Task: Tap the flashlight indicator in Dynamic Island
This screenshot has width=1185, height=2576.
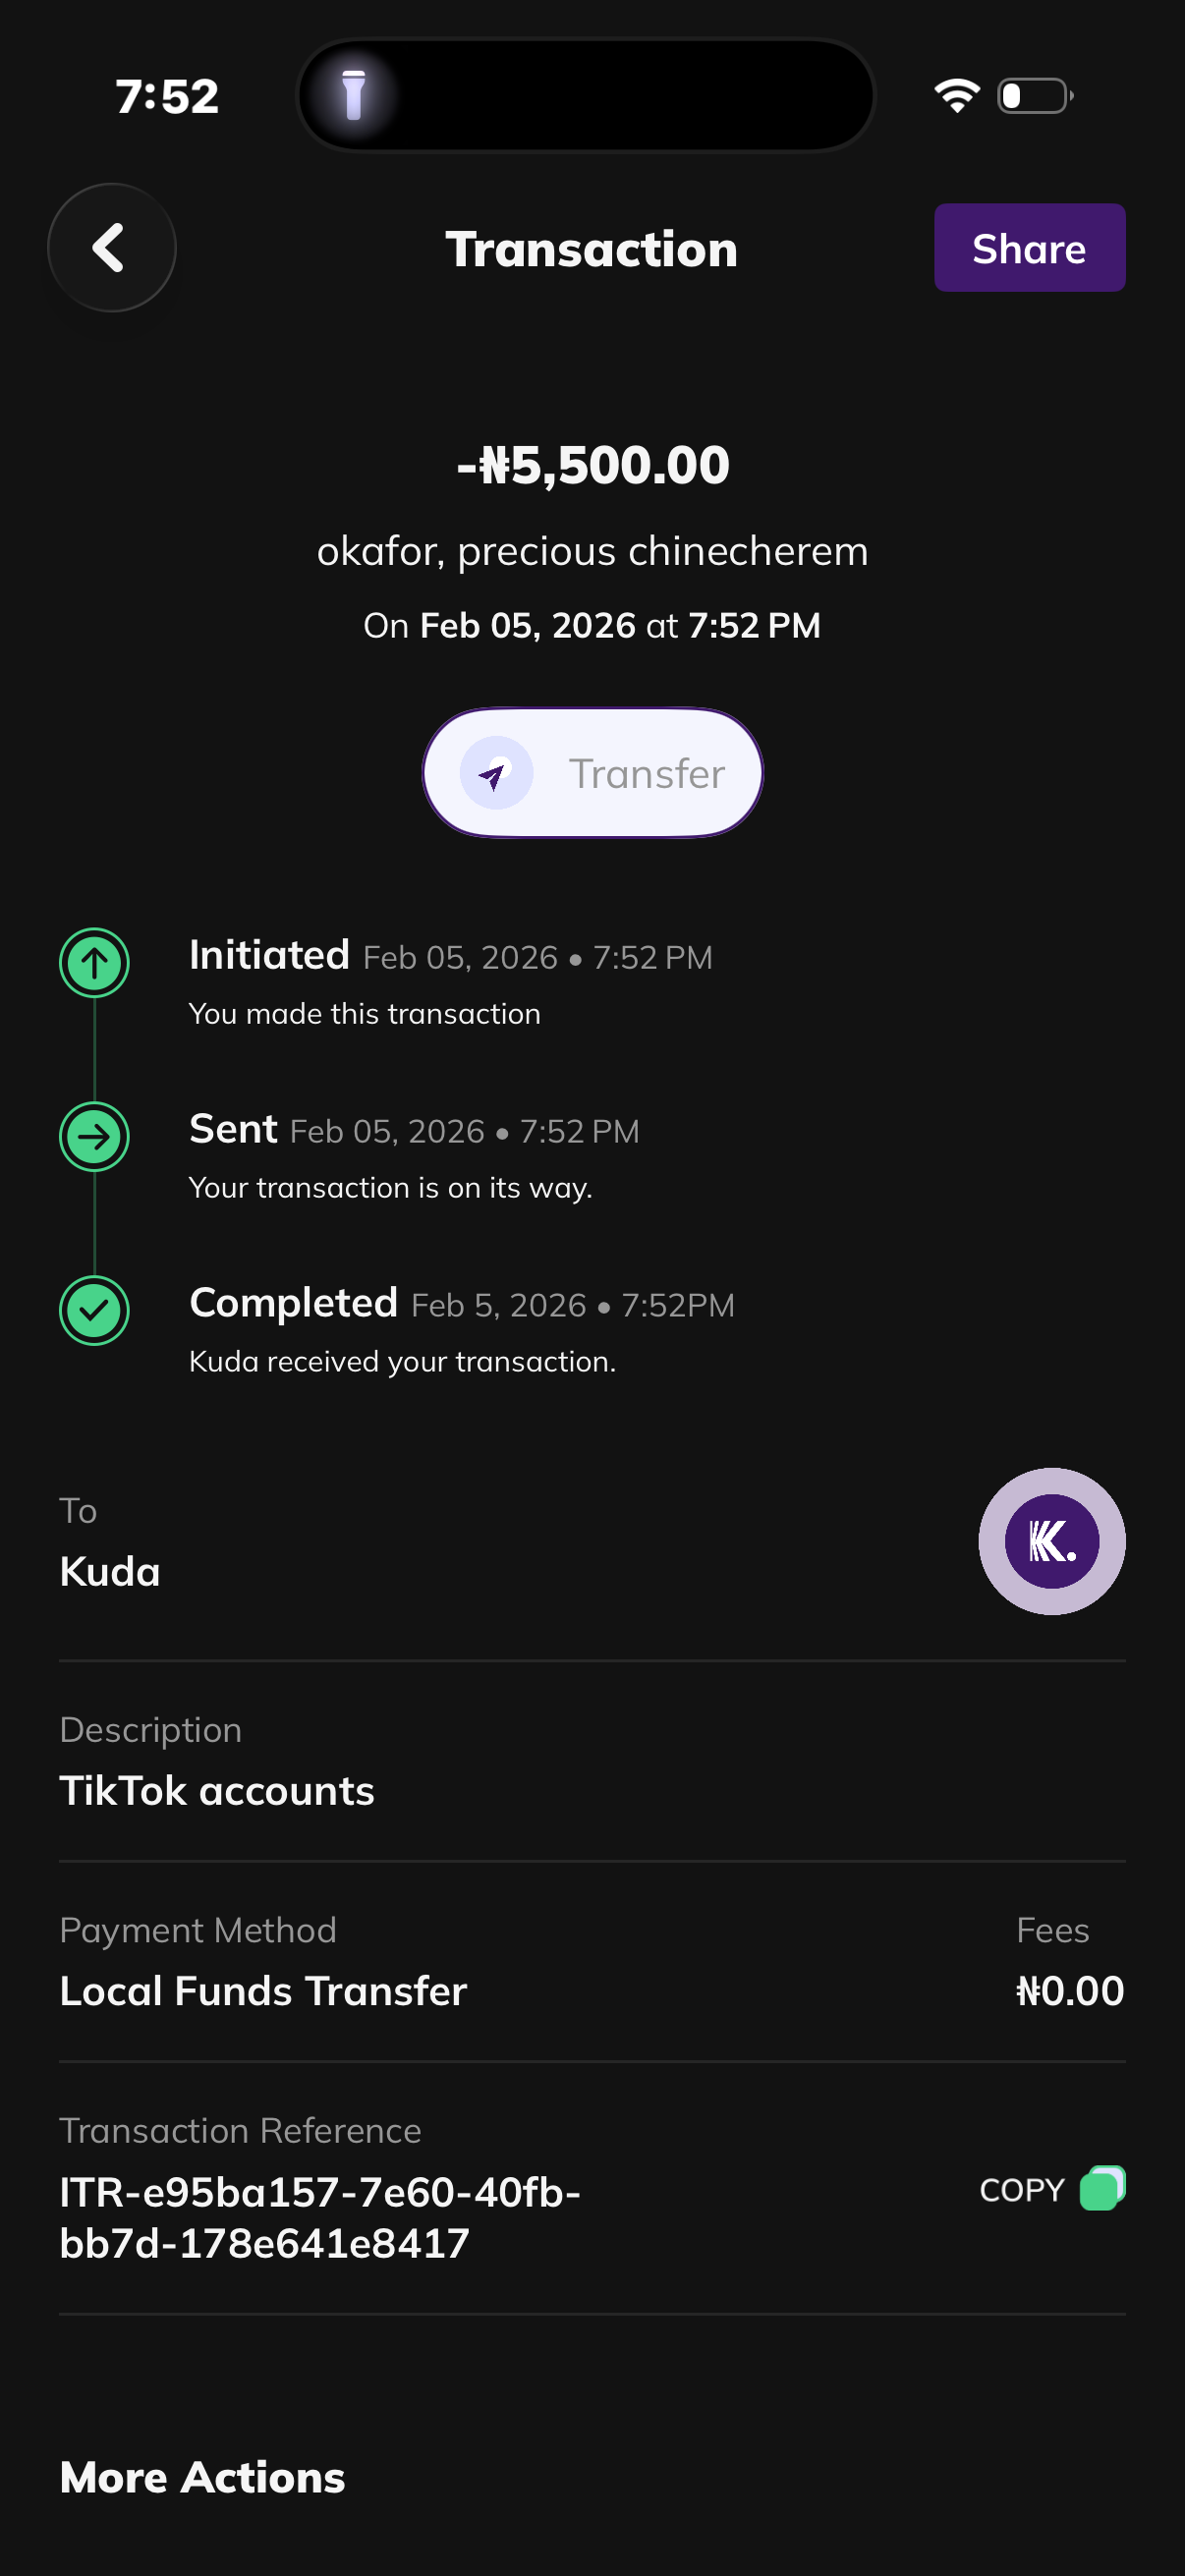Action: [x=353, y=96]
